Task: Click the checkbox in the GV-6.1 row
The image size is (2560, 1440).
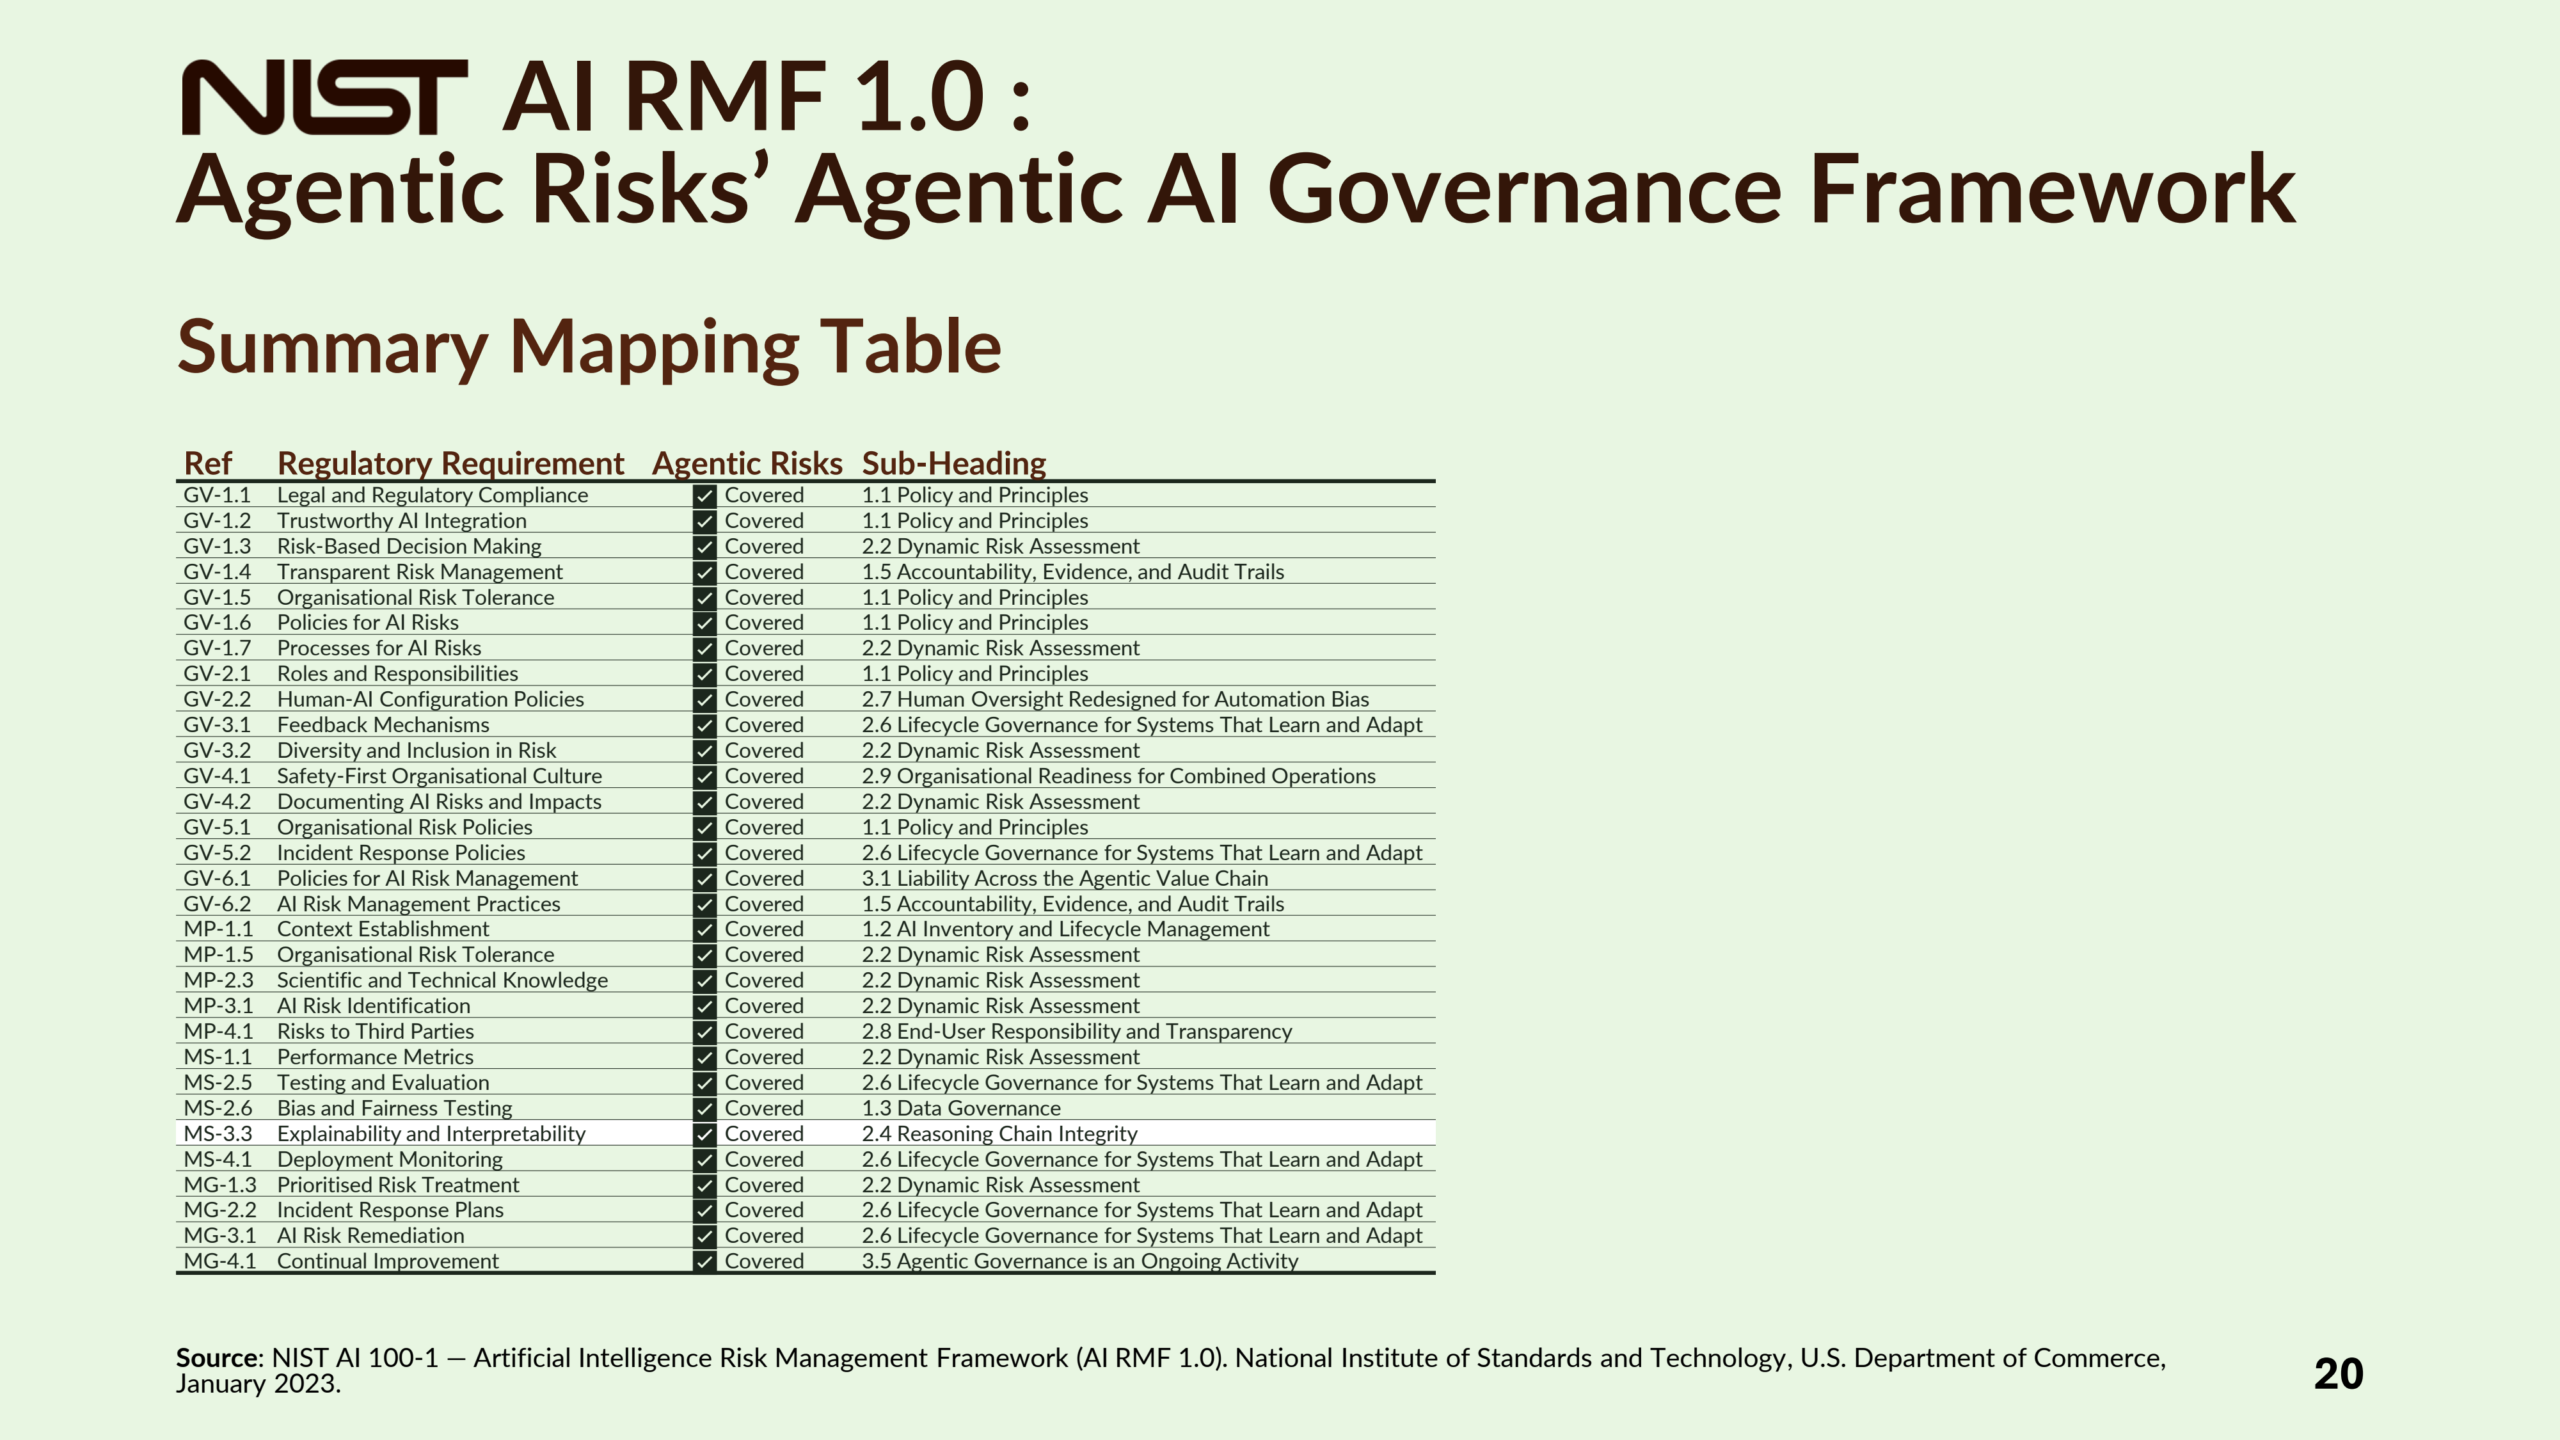Action: 705,879
